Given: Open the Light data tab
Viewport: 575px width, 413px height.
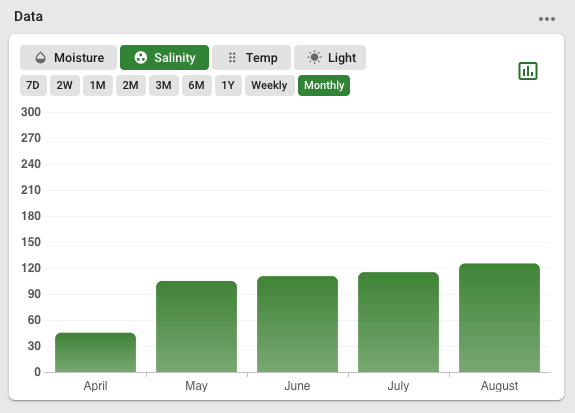Looking at the screenshot, I should point(330,58).
